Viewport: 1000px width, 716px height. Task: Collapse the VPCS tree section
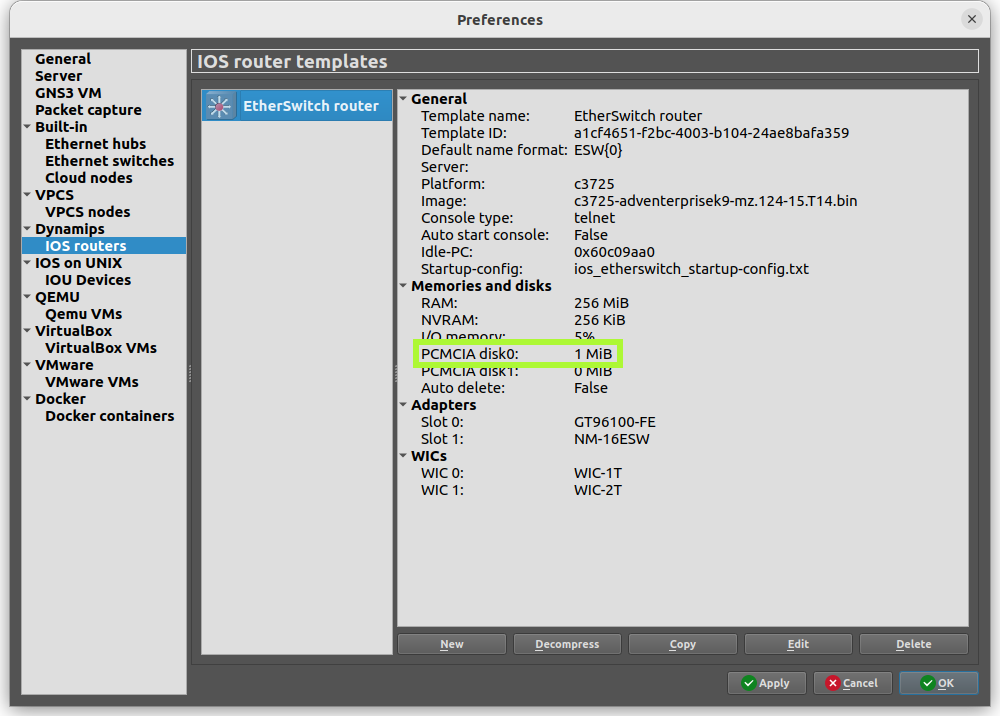[x=27, y=194]
